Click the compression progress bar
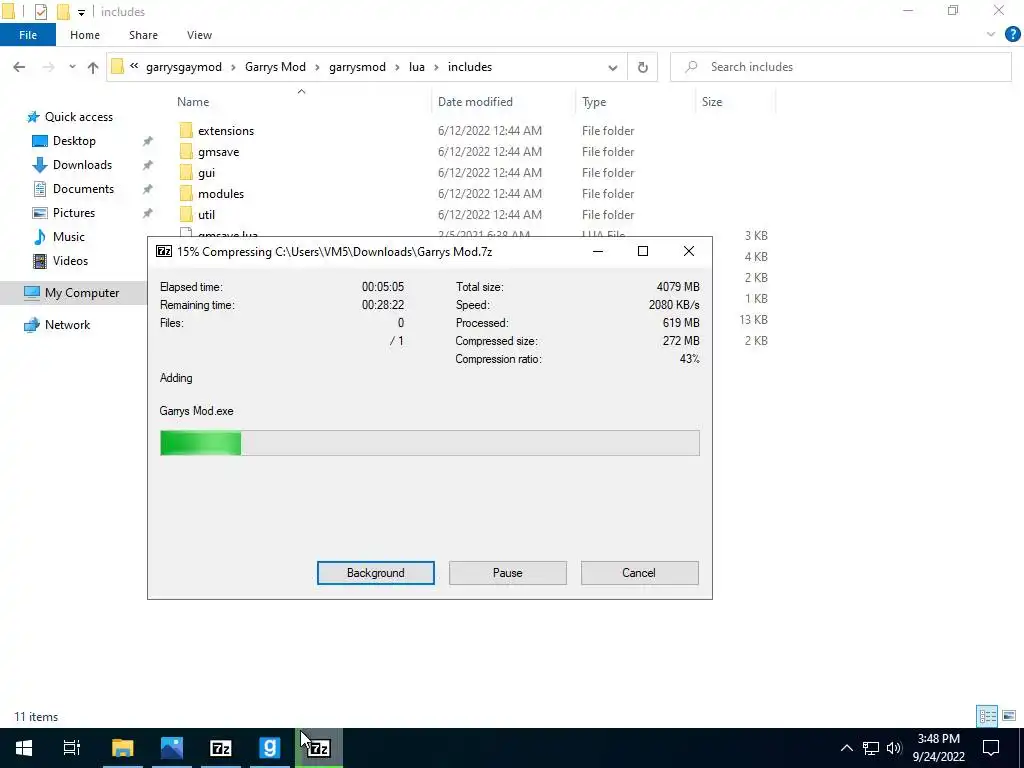 click(x=430, y=443)
